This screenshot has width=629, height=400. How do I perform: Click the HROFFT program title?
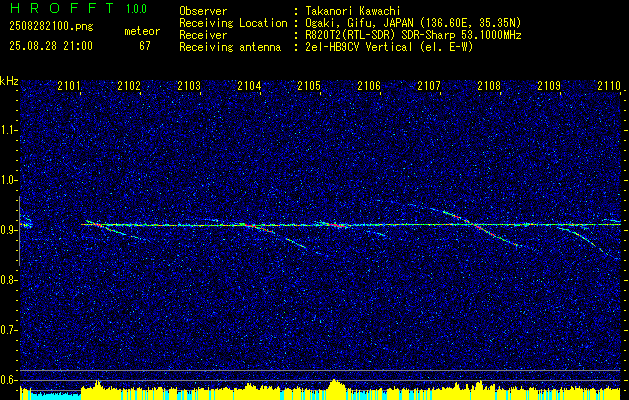tap(63, 8)
